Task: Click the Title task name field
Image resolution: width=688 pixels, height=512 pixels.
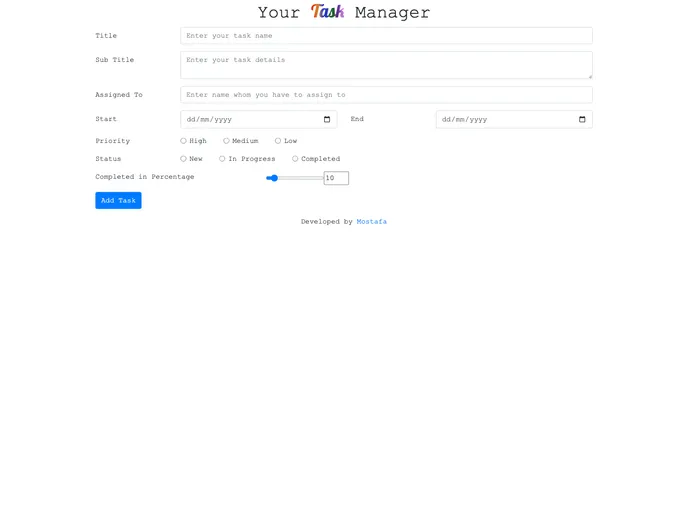Action: click(x=386, y=36)
